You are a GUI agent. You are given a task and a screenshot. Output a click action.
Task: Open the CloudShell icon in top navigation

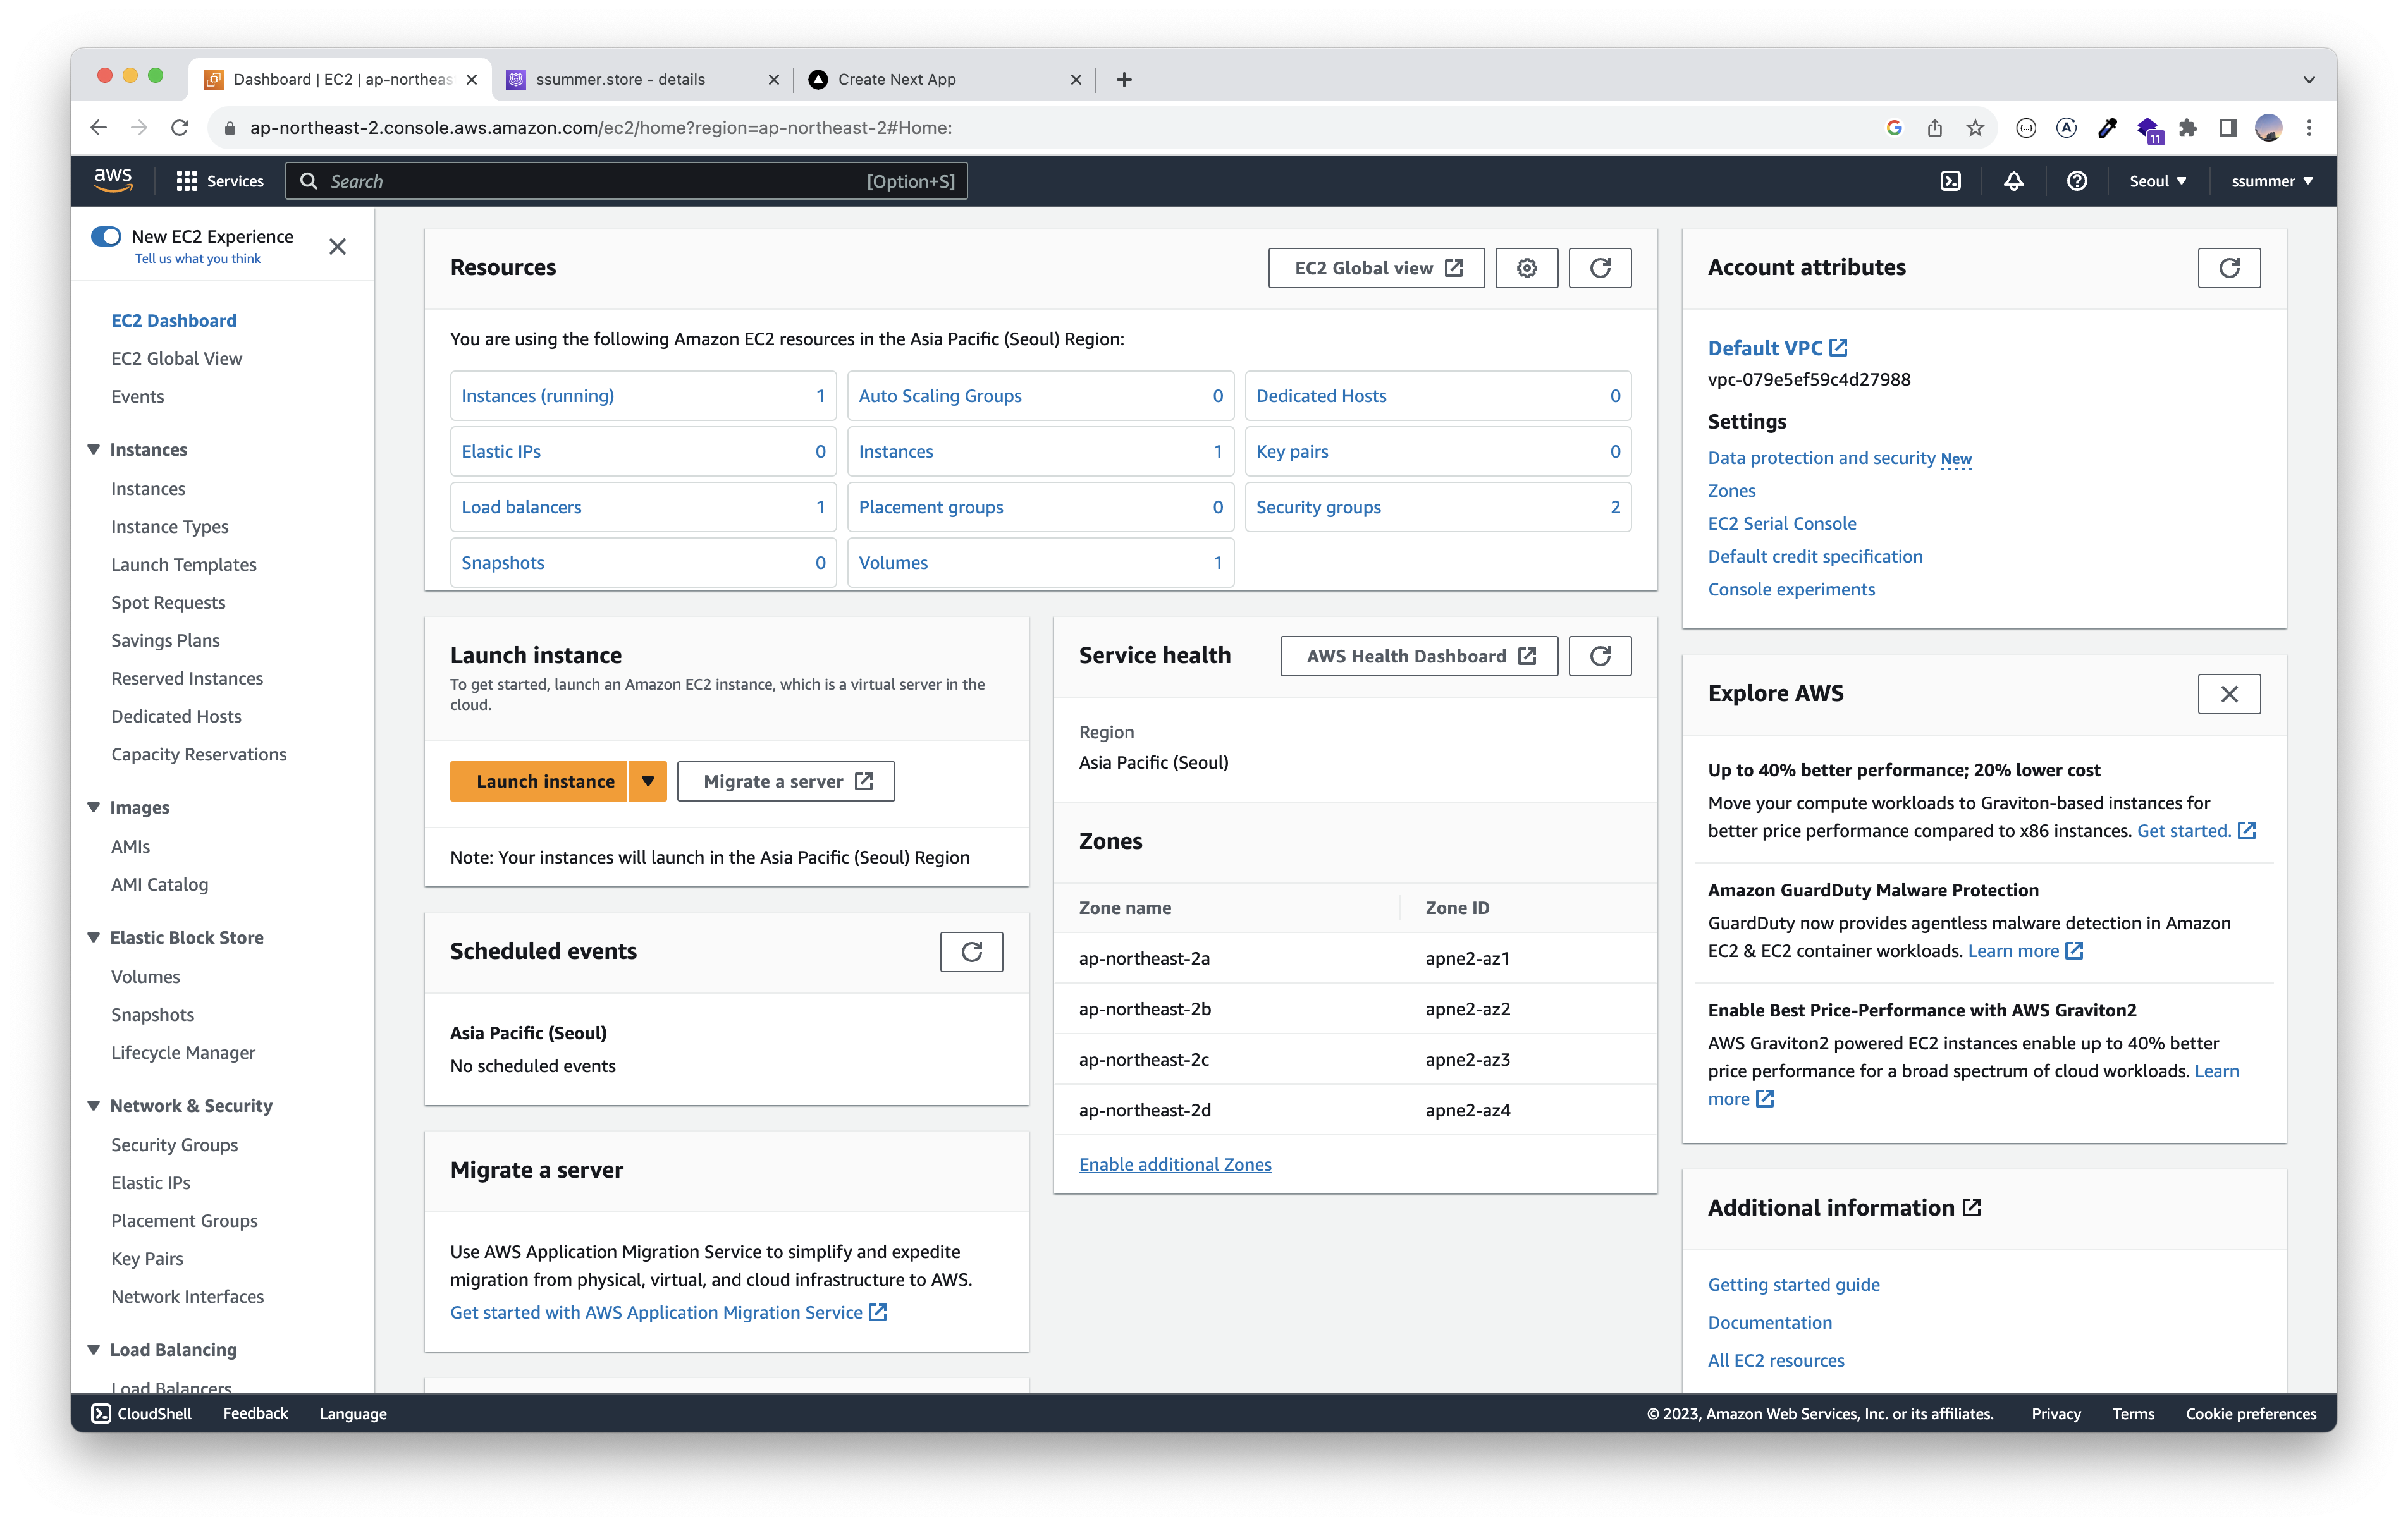click(1950, 181)
